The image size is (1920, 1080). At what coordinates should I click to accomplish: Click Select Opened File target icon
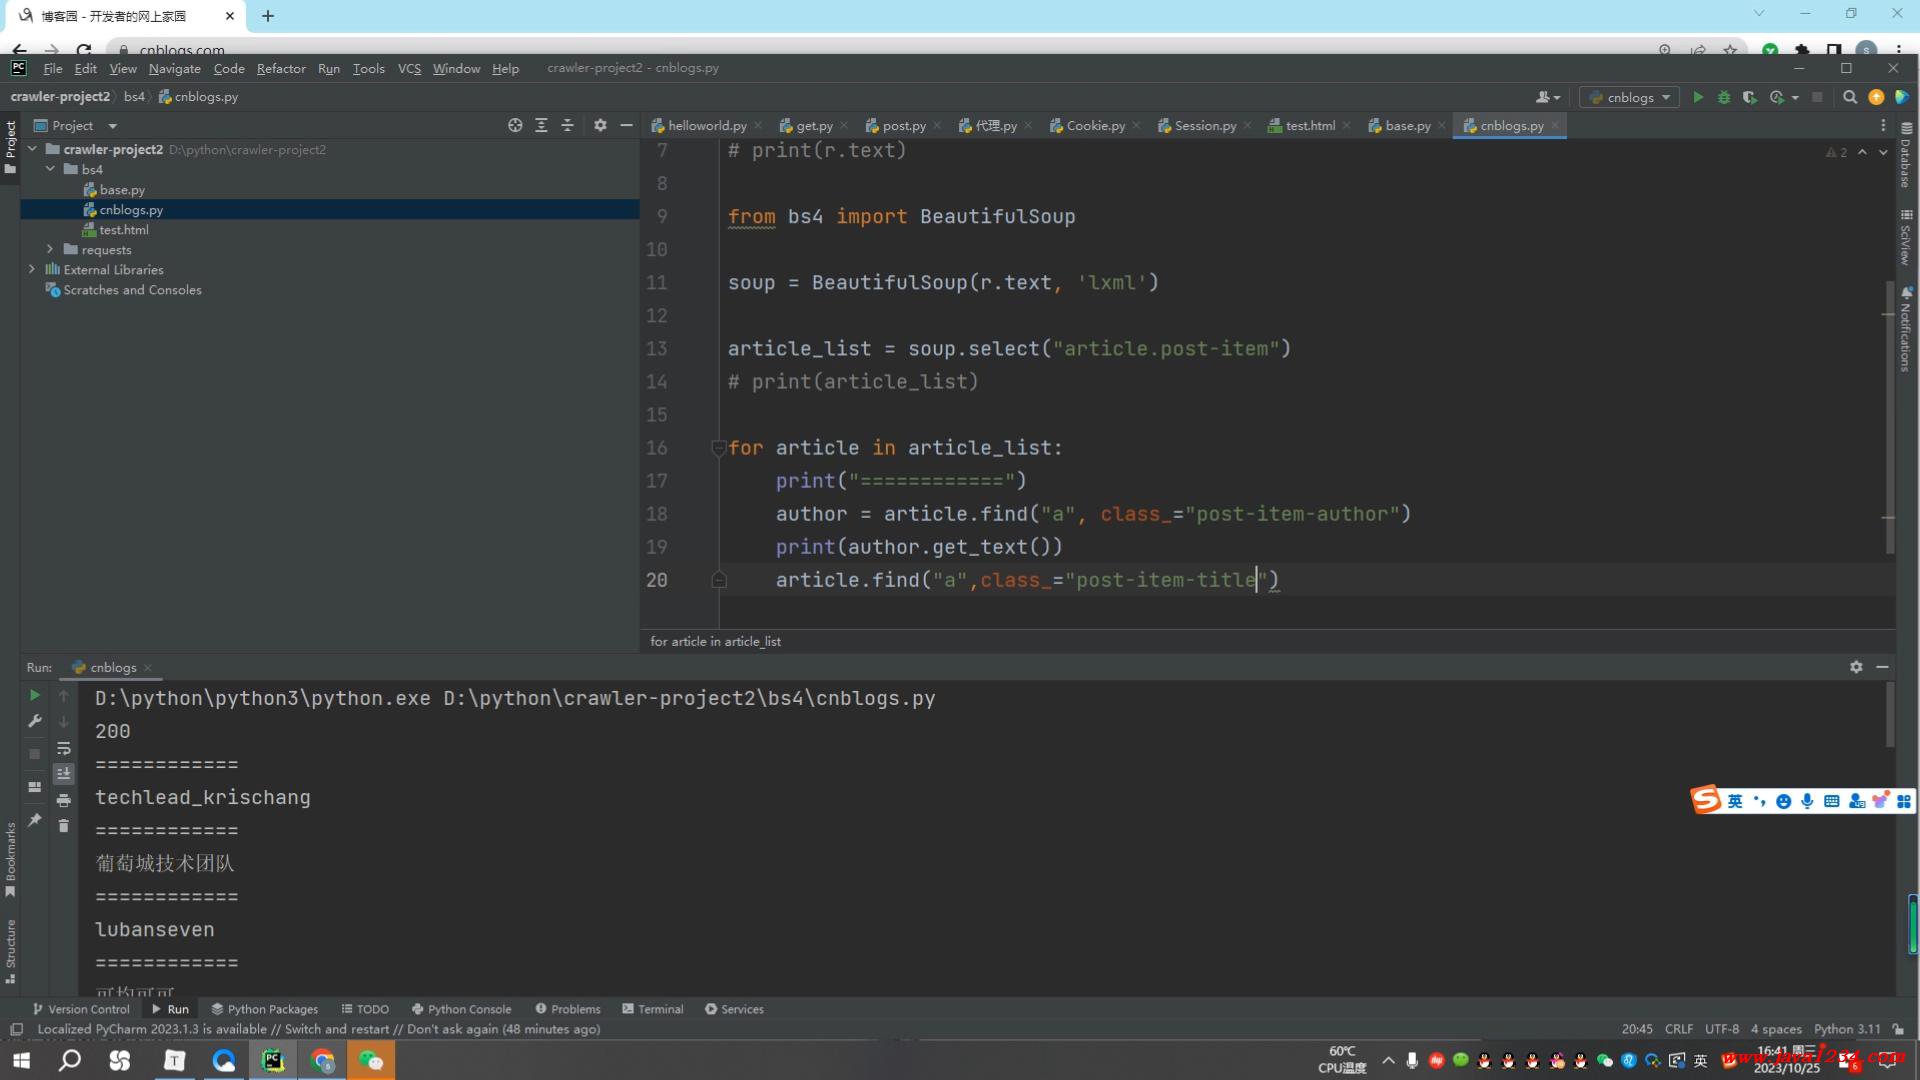click(515, 125)
